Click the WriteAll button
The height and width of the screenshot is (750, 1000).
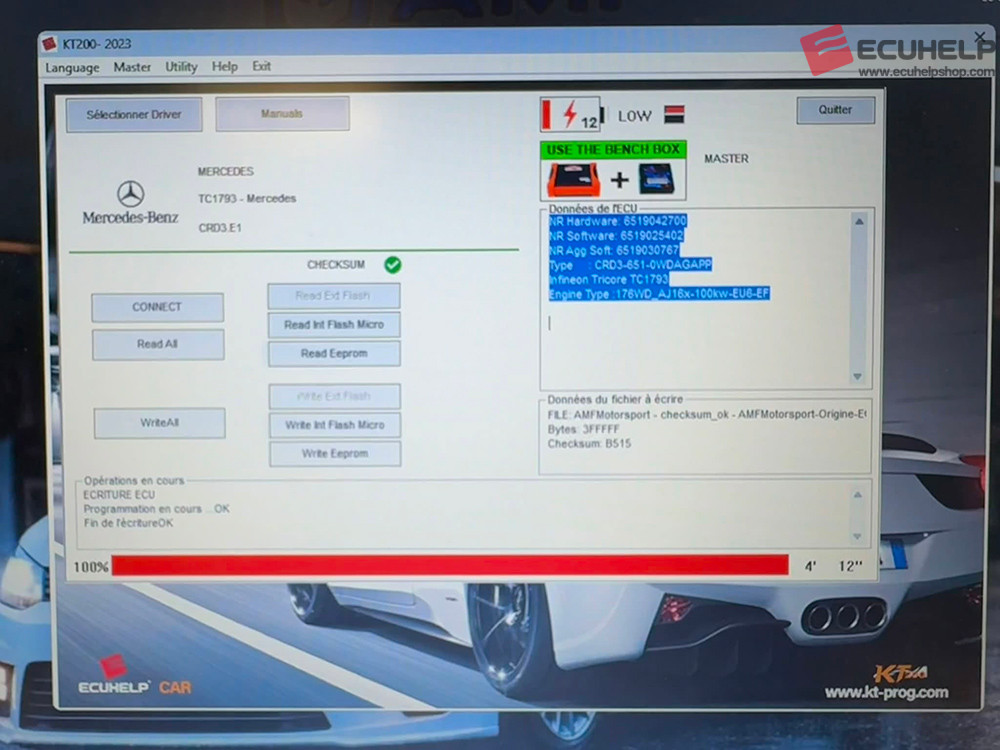pyautogui.click(x=159, y=423)
